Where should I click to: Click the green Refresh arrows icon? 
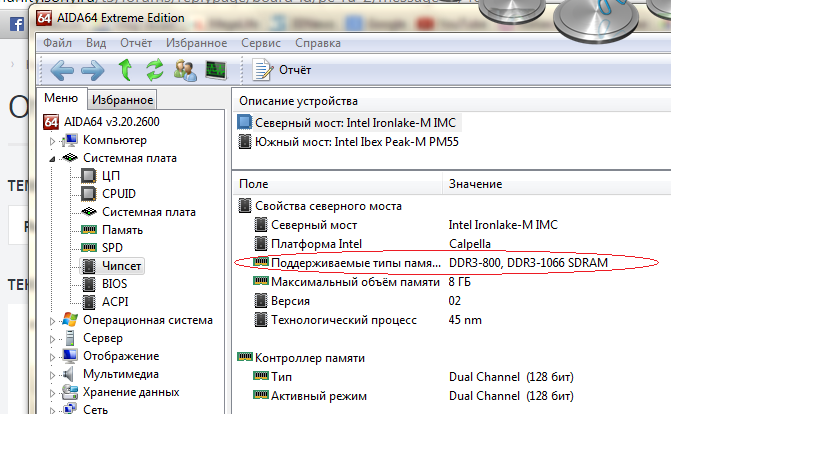click(154, 69)
